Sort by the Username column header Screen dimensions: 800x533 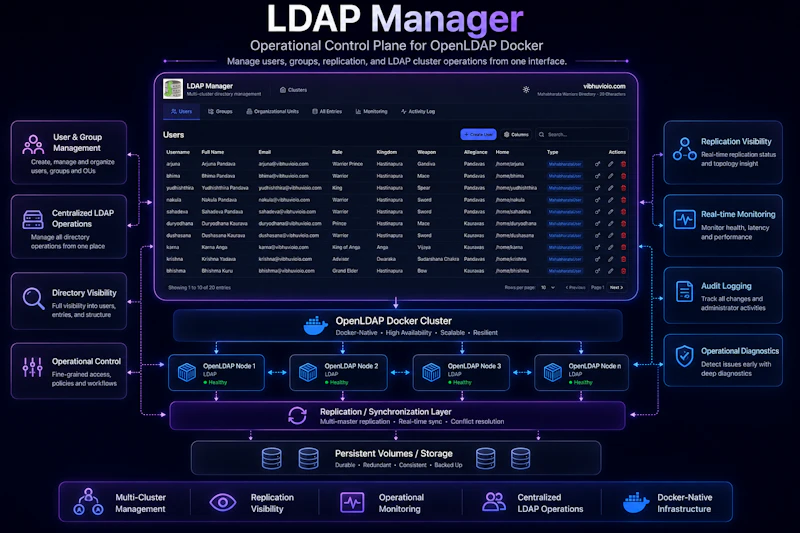[178, 152]
